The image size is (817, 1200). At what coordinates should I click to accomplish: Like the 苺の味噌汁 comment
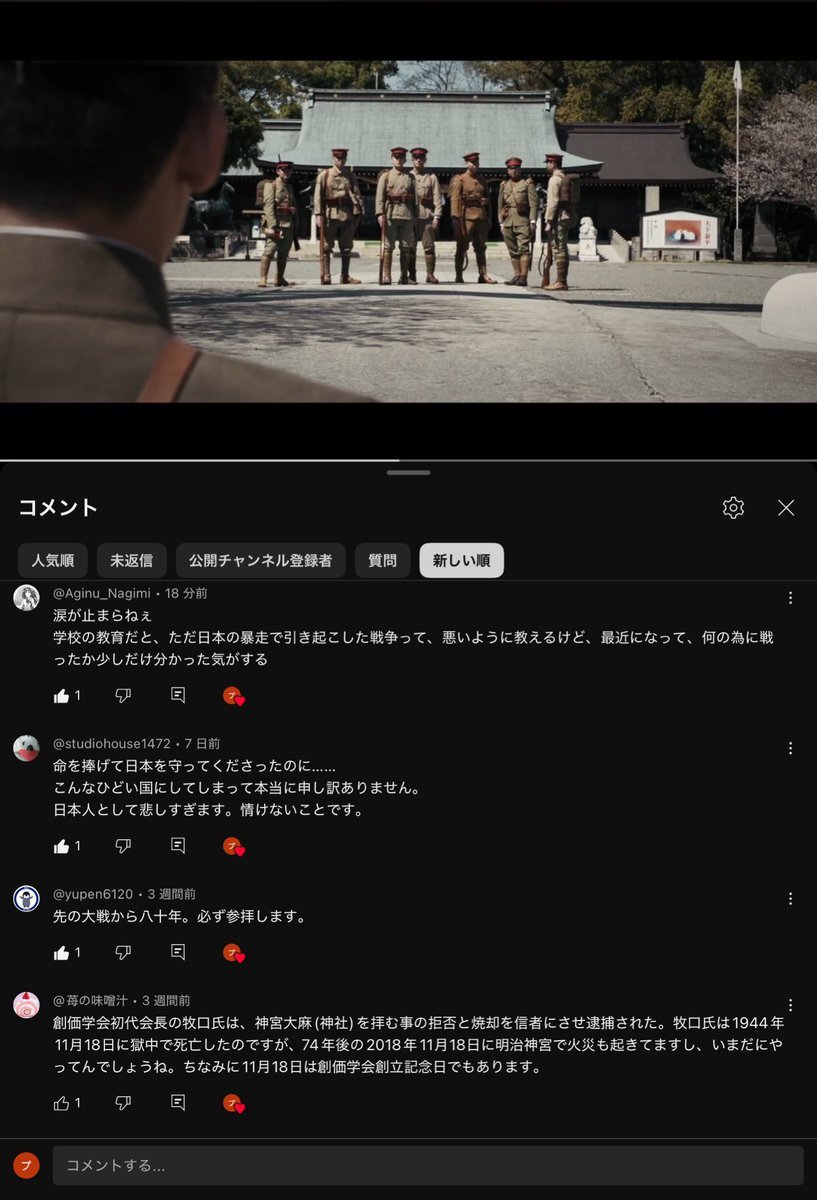61,1103
